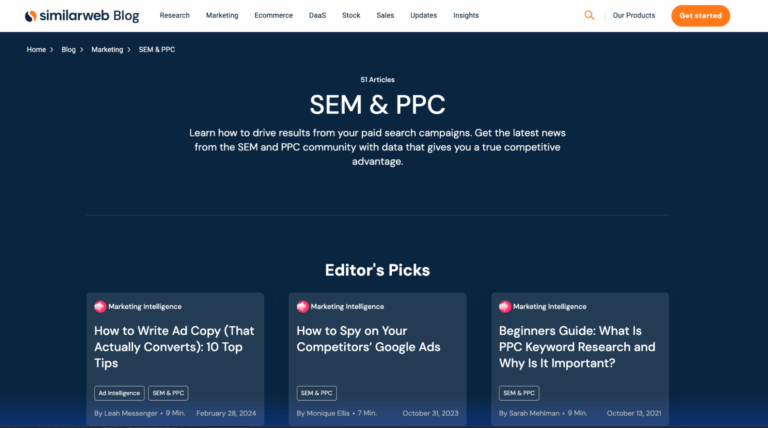Screen dimensions: 768x428
Task: Click the Marketing Intelligence icon on first card
Action: (100, 307)
